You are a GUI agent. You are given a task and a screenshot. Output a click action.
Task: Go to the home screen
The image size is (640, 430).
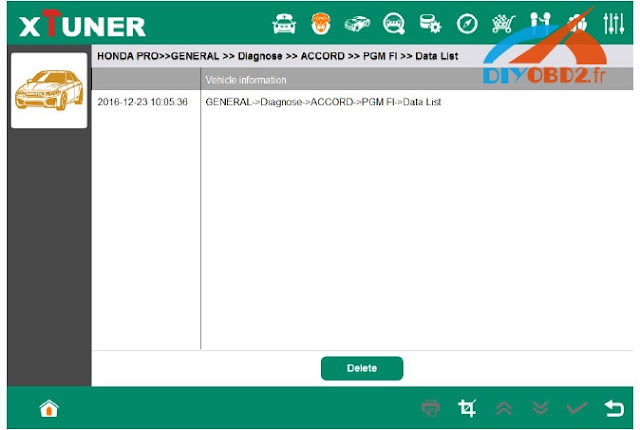(x=49, y=408)
